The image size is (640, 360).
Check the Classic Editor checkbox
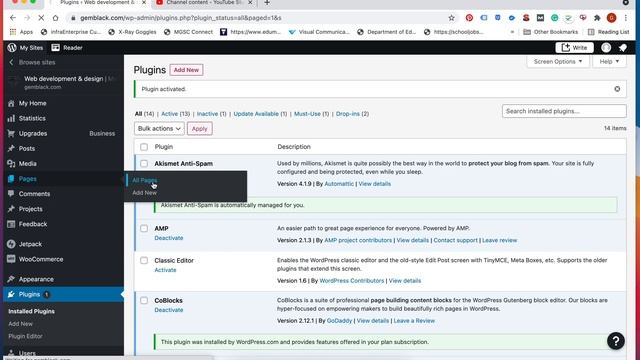pyautogui.click(x=144, y=260)
